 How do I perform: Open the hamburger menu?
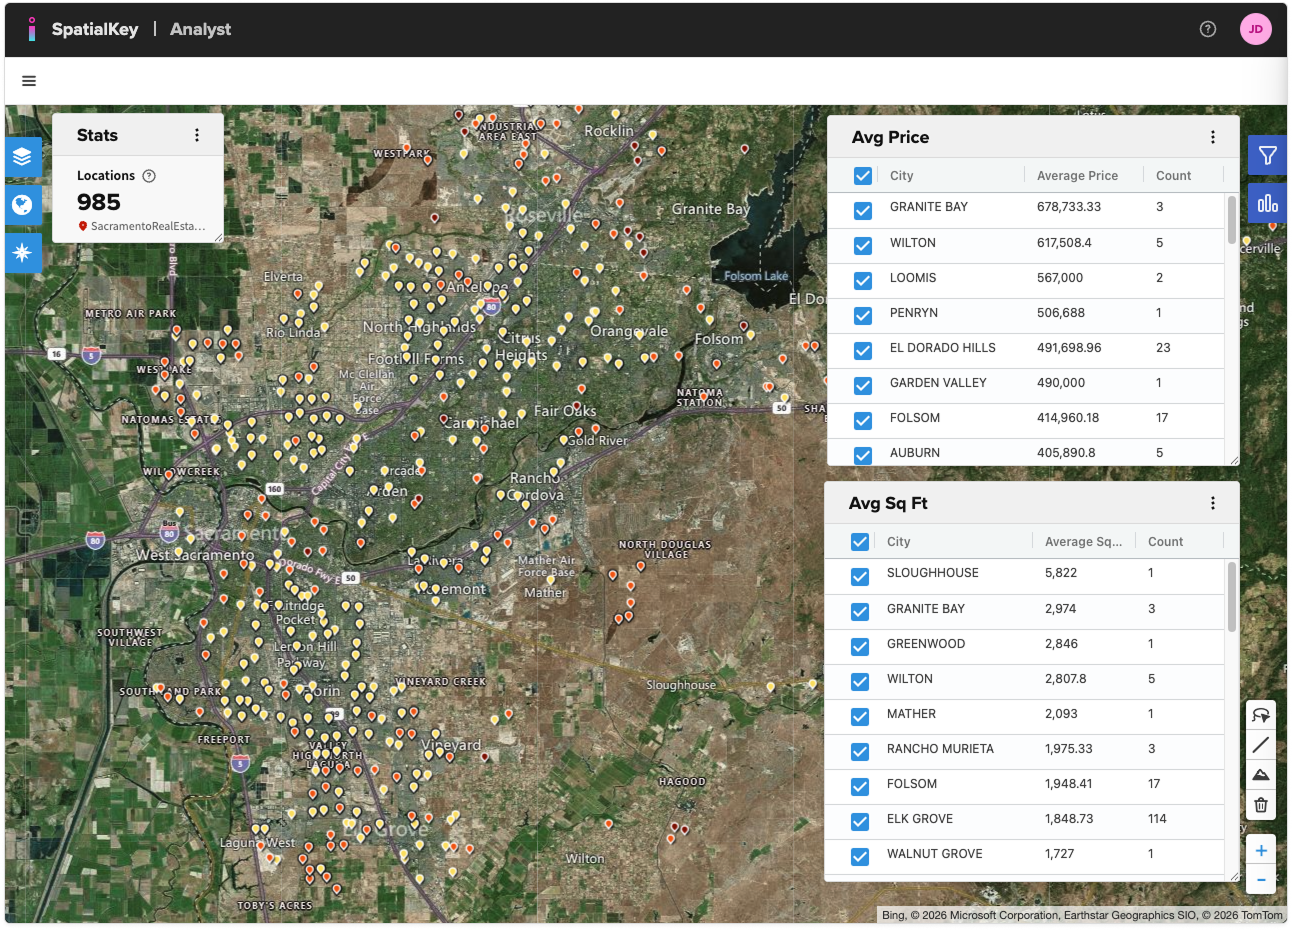point(29,81)
